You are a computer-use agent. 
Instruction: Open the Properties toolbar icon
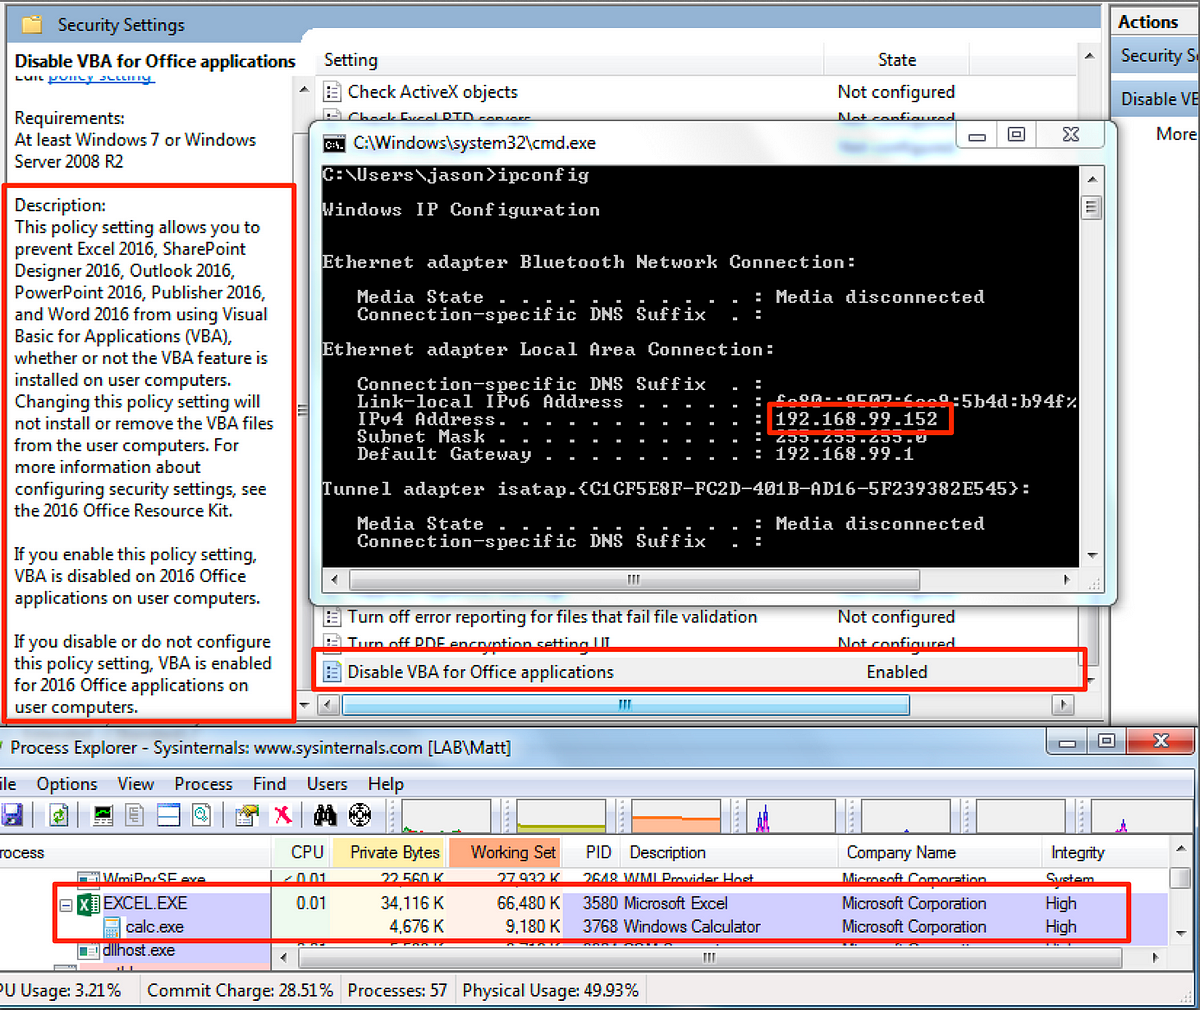(246, 815)
